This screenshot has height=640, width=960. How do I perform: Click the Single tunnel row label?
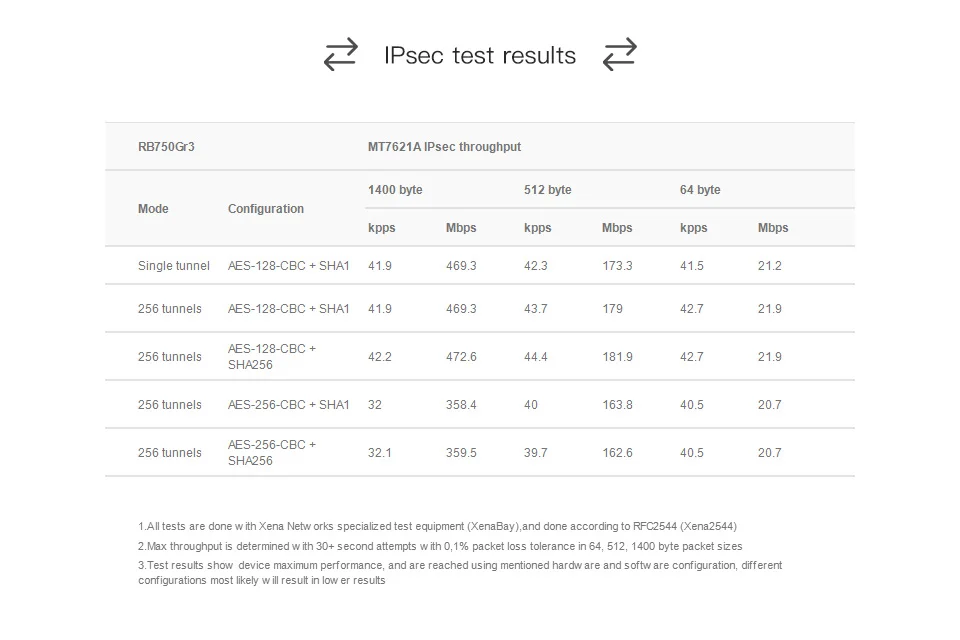[174, 266]
